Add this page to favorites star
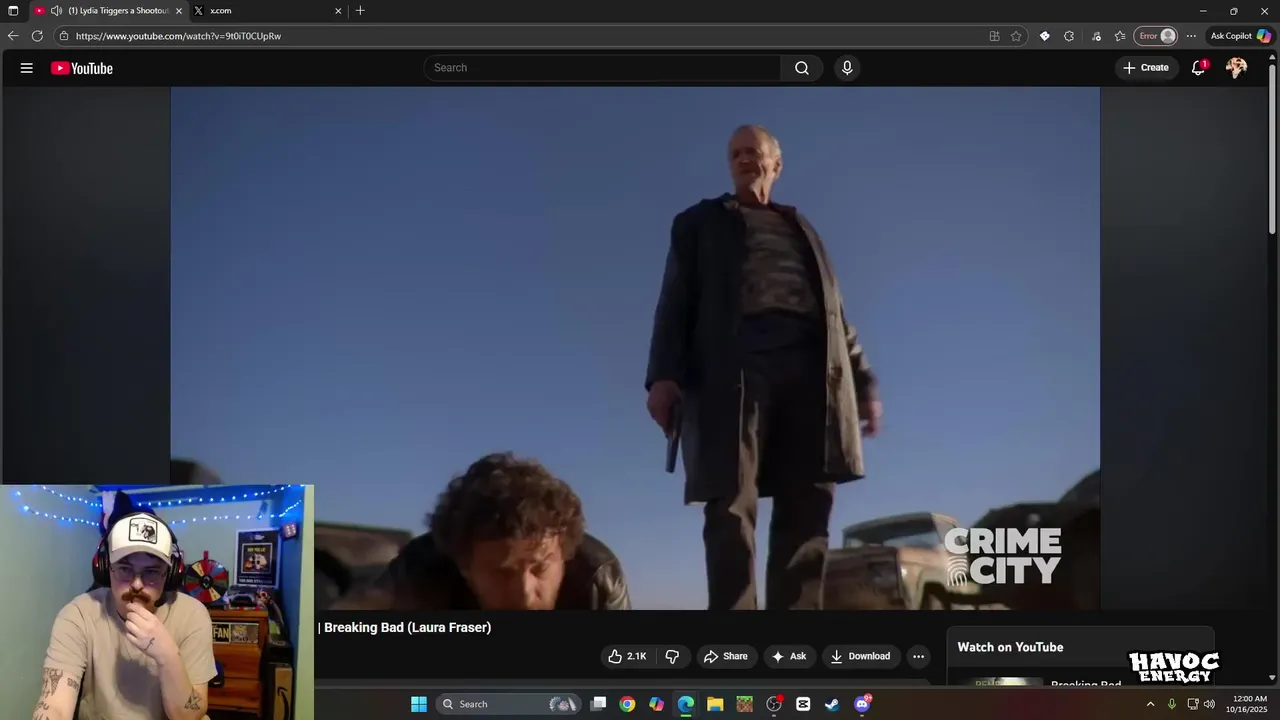Screen dimensions: 1280x720 1016,36
